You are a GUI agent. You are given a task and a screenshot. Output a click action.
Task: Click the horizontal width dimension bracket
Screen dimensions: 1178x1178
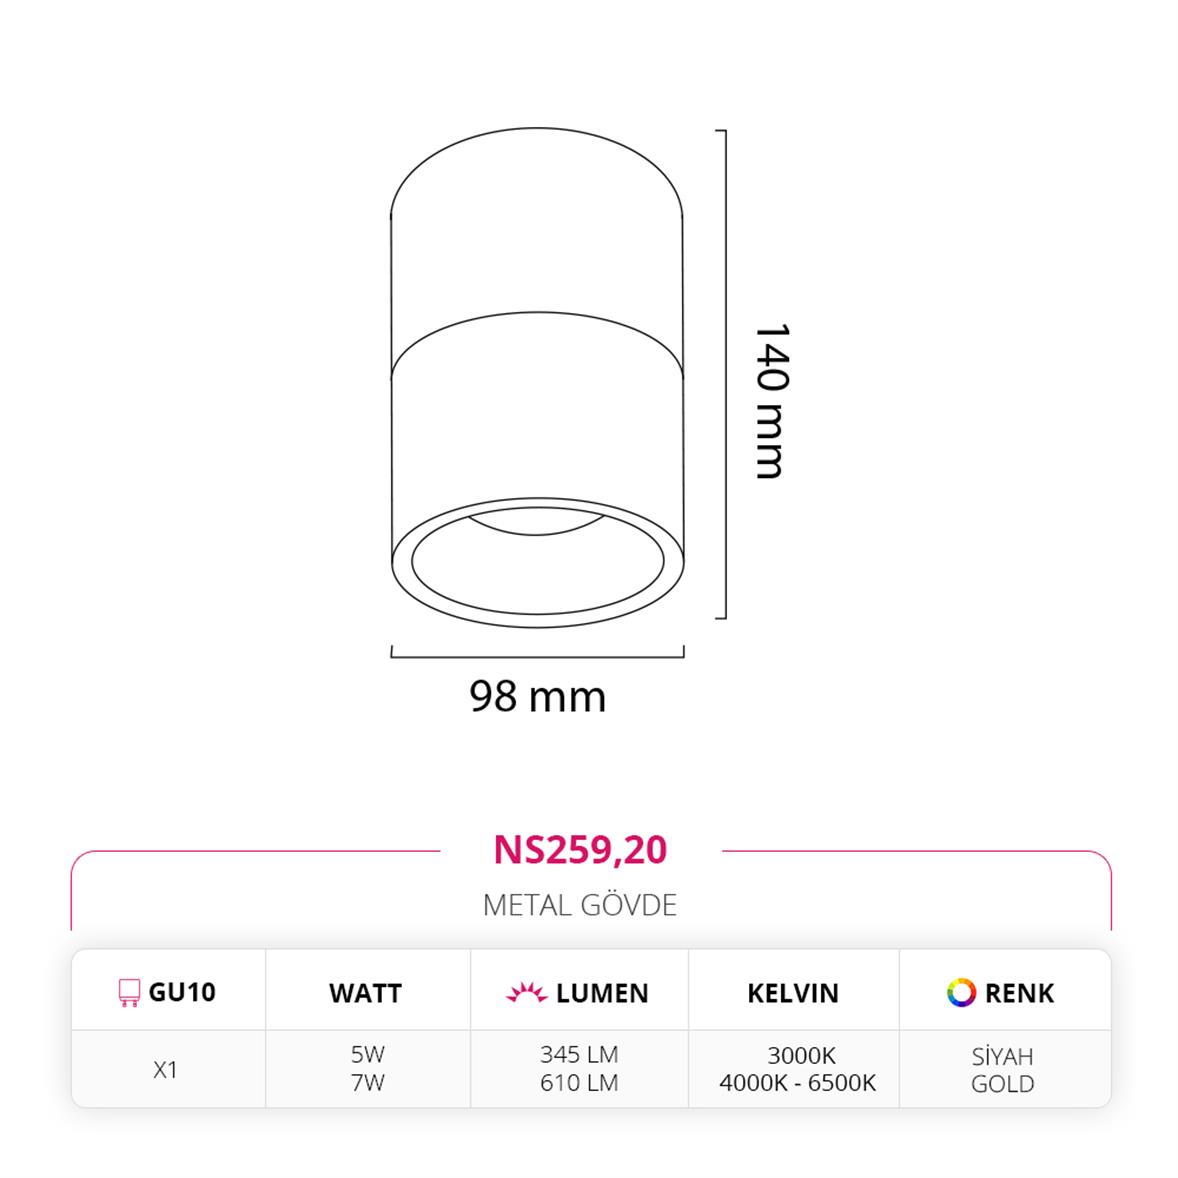[537, 651]
